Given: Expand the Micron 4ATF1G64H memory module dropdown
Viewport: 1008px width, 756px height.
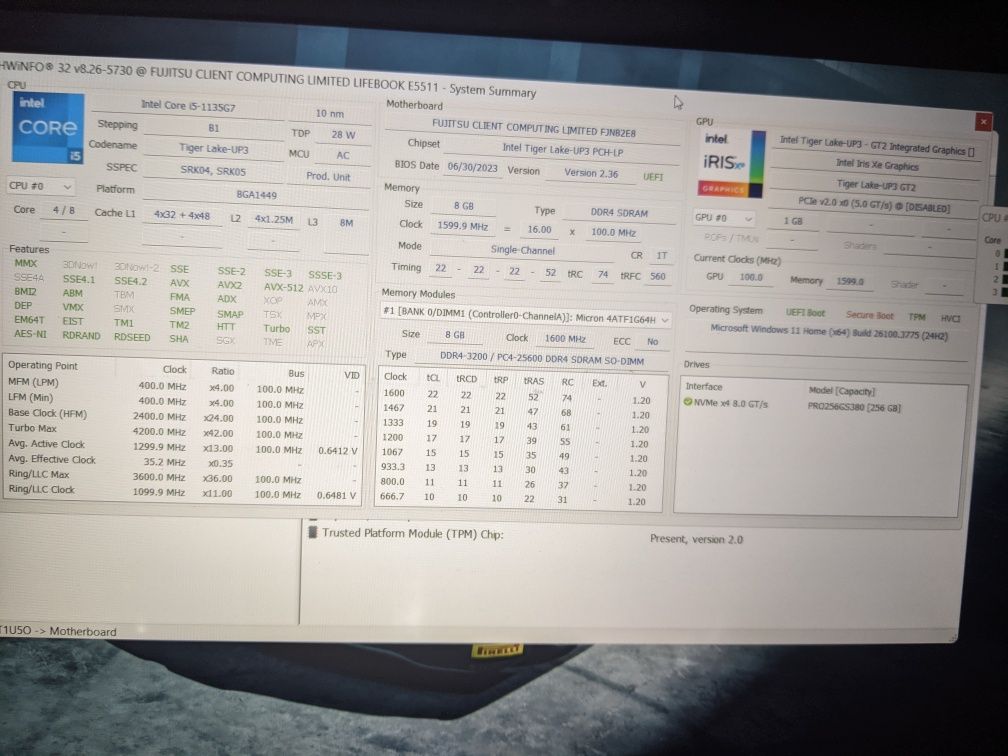Looking at the screenshot, I should click(x=525, y=318).
